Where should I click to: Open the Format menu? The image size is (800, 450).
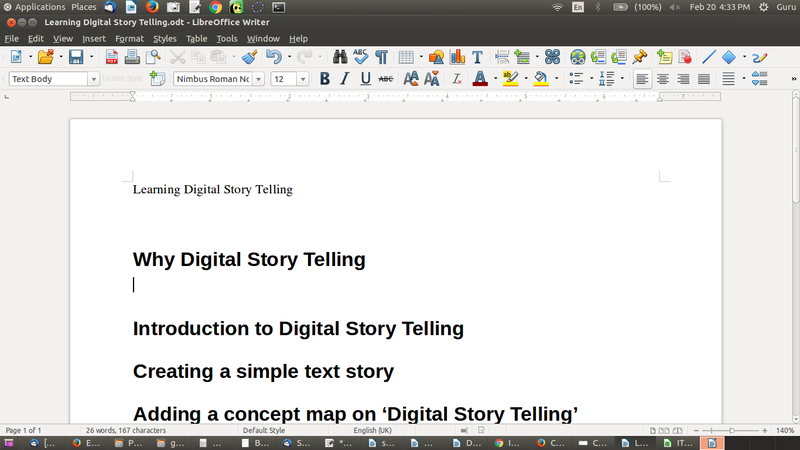coord(129,39)
